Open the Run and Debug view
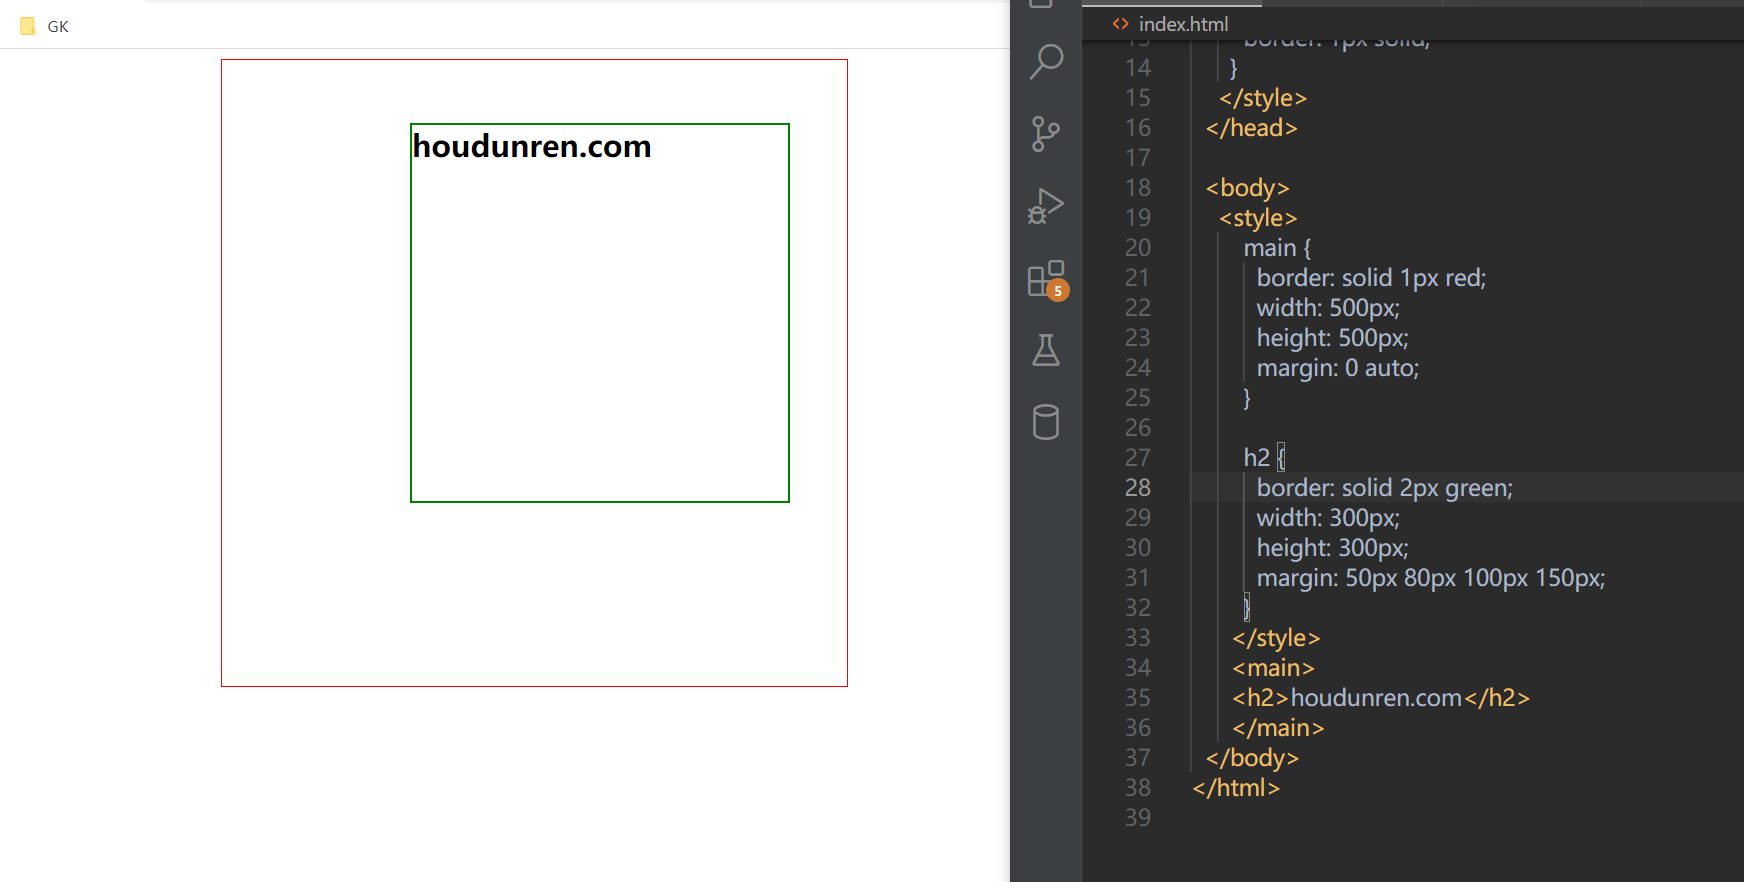 [x=1046, y=206]
